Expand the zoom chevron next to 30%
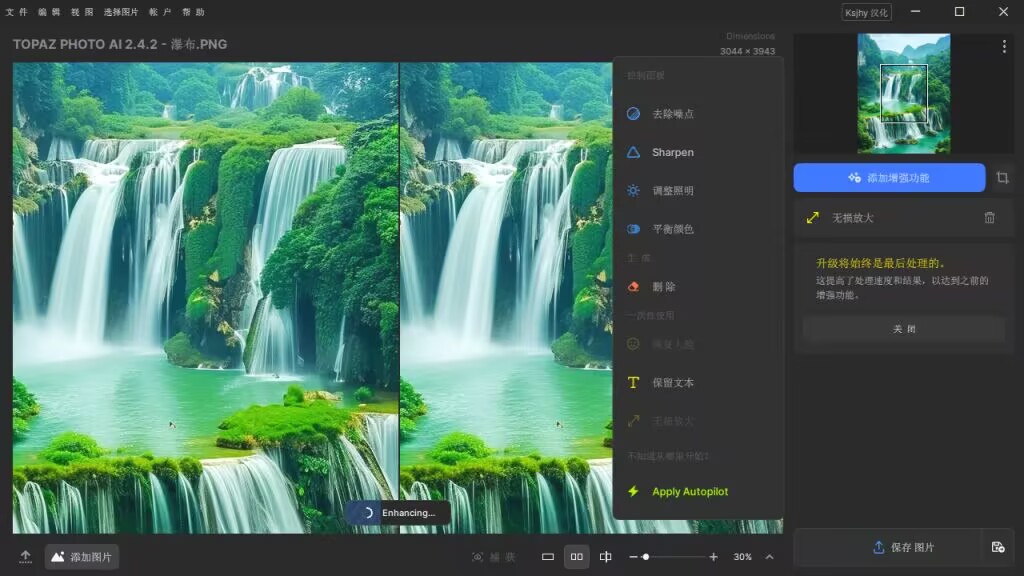 tap(769, 557)
